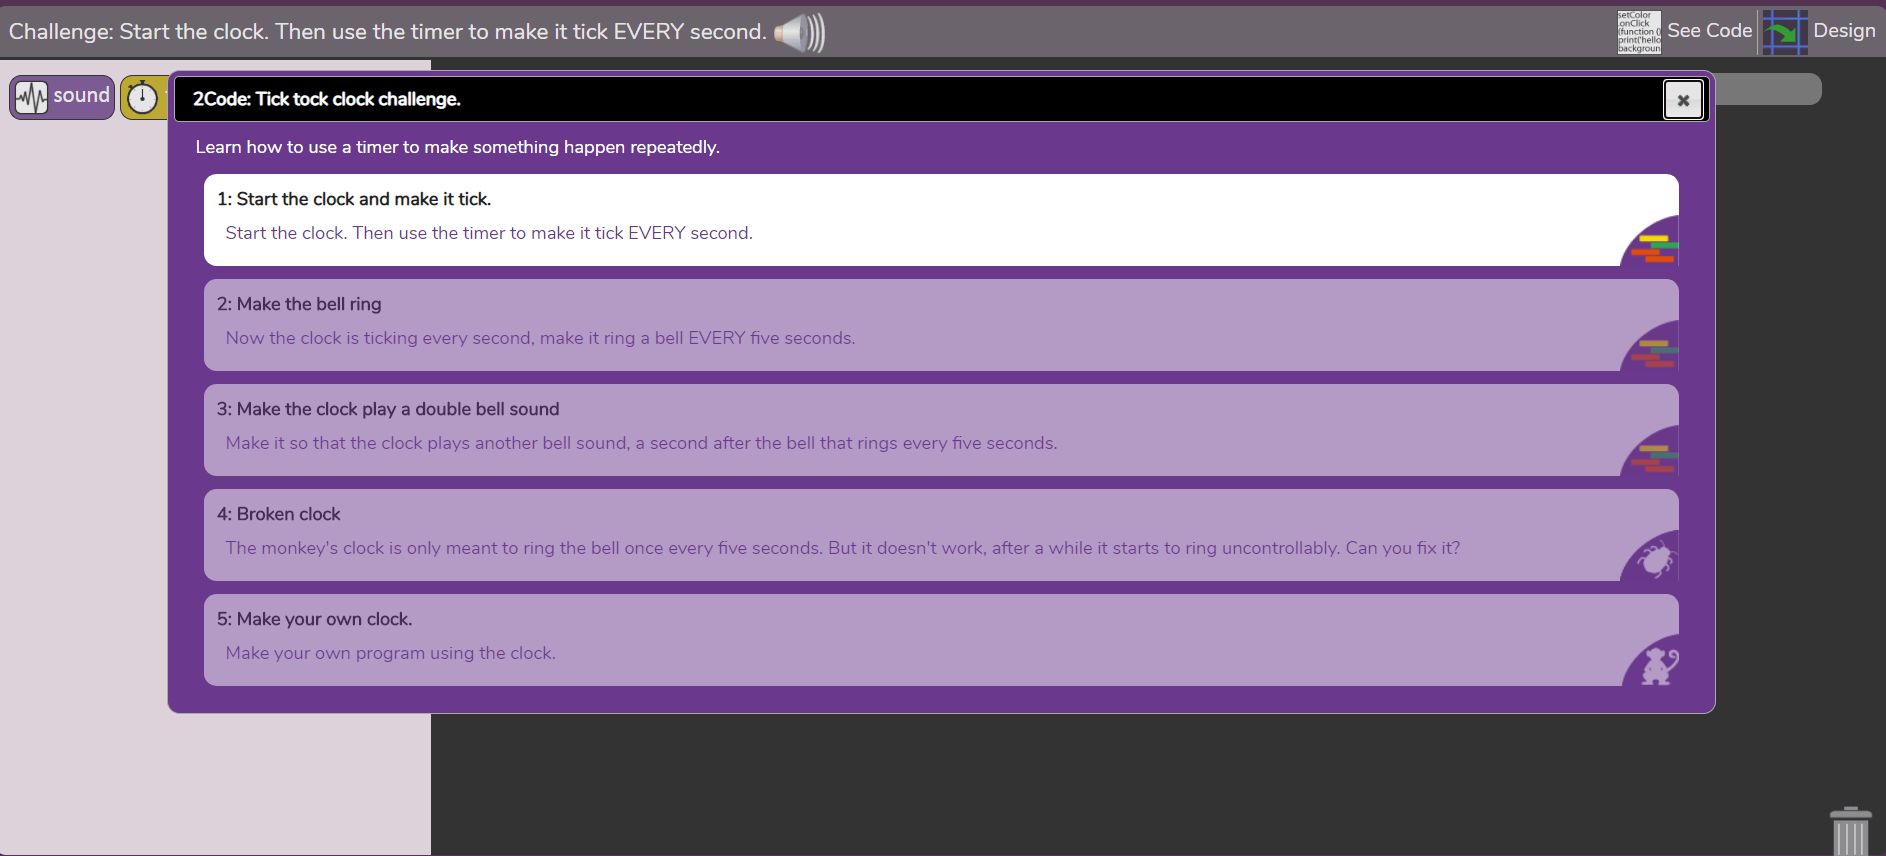Click text 'Make your own program using the clock.'
Image resolution: width=1886 pixels, height=856 pixels.
[x=391, y=653]
